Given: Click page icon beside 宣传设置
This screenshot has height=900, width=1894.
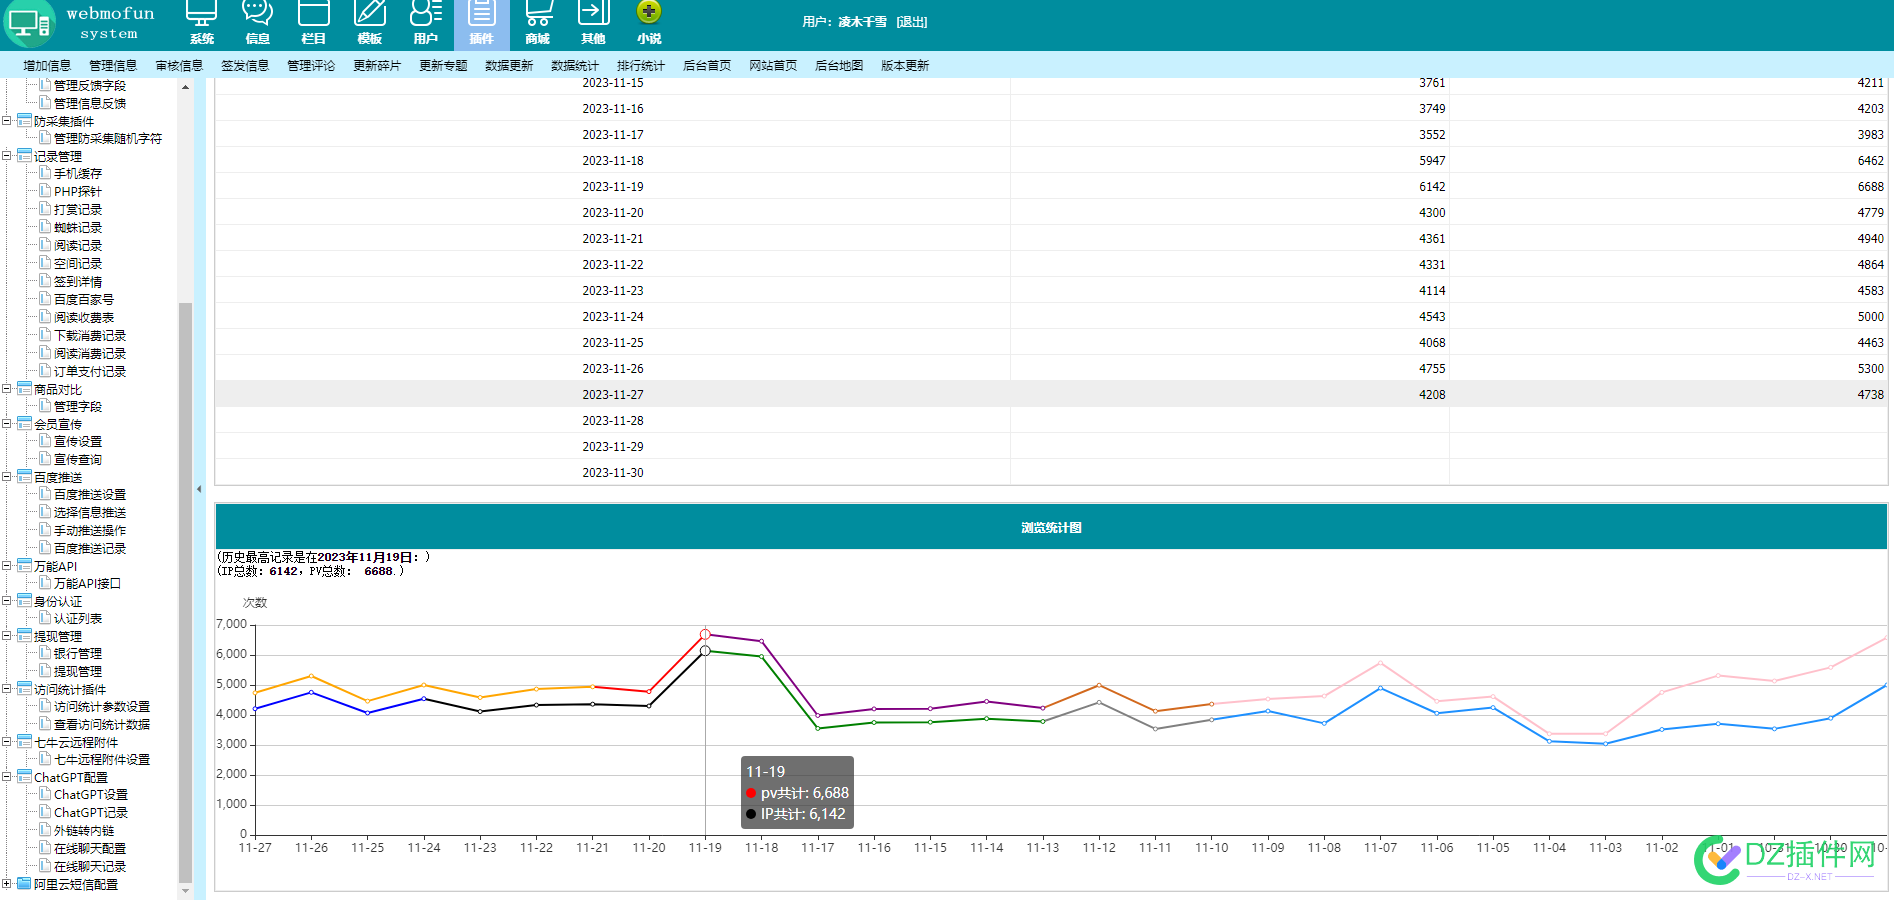Looking at the screenshot, I should tap(45, 440).
